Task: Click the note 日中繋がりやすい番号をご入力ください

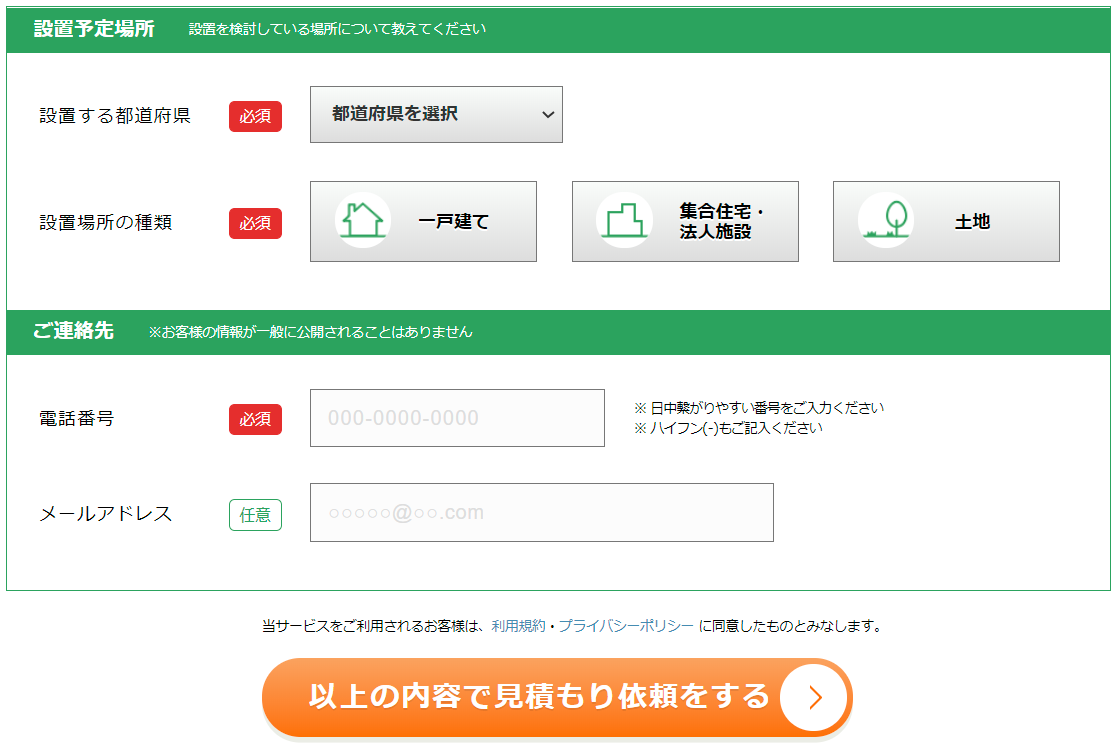Action: 759,408
